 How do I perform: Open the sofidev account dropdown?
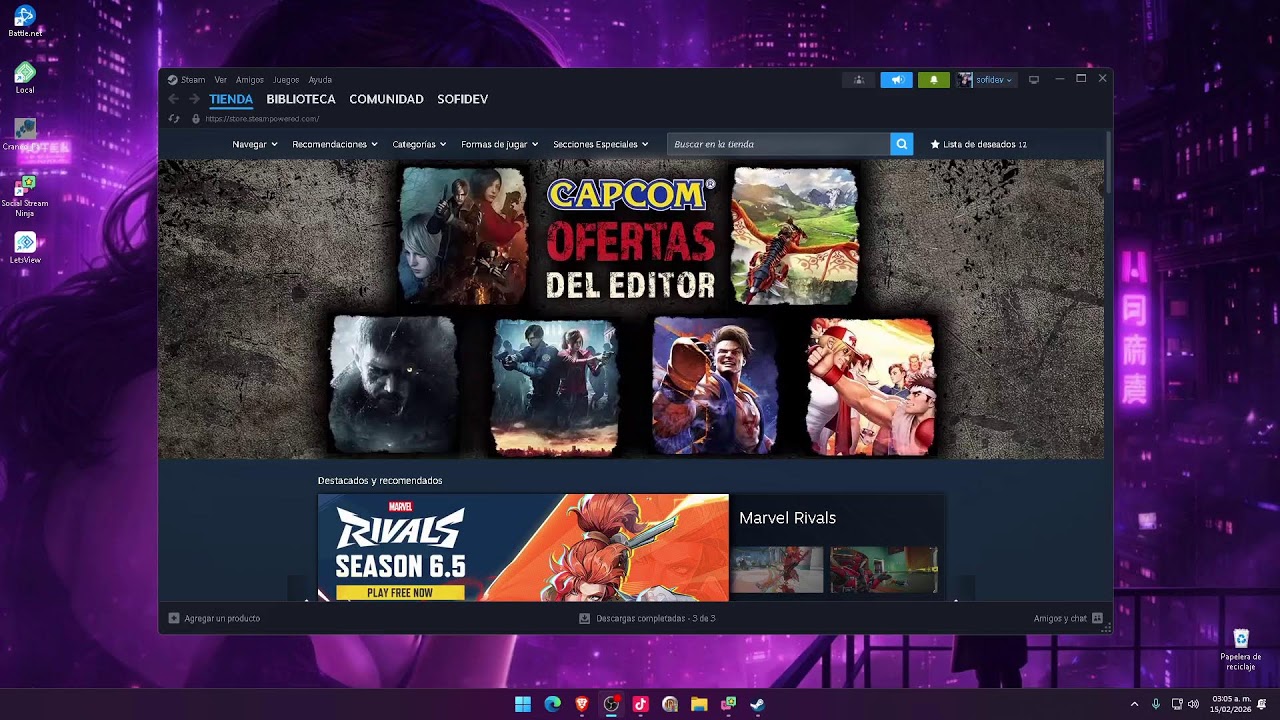pos(994,80)
